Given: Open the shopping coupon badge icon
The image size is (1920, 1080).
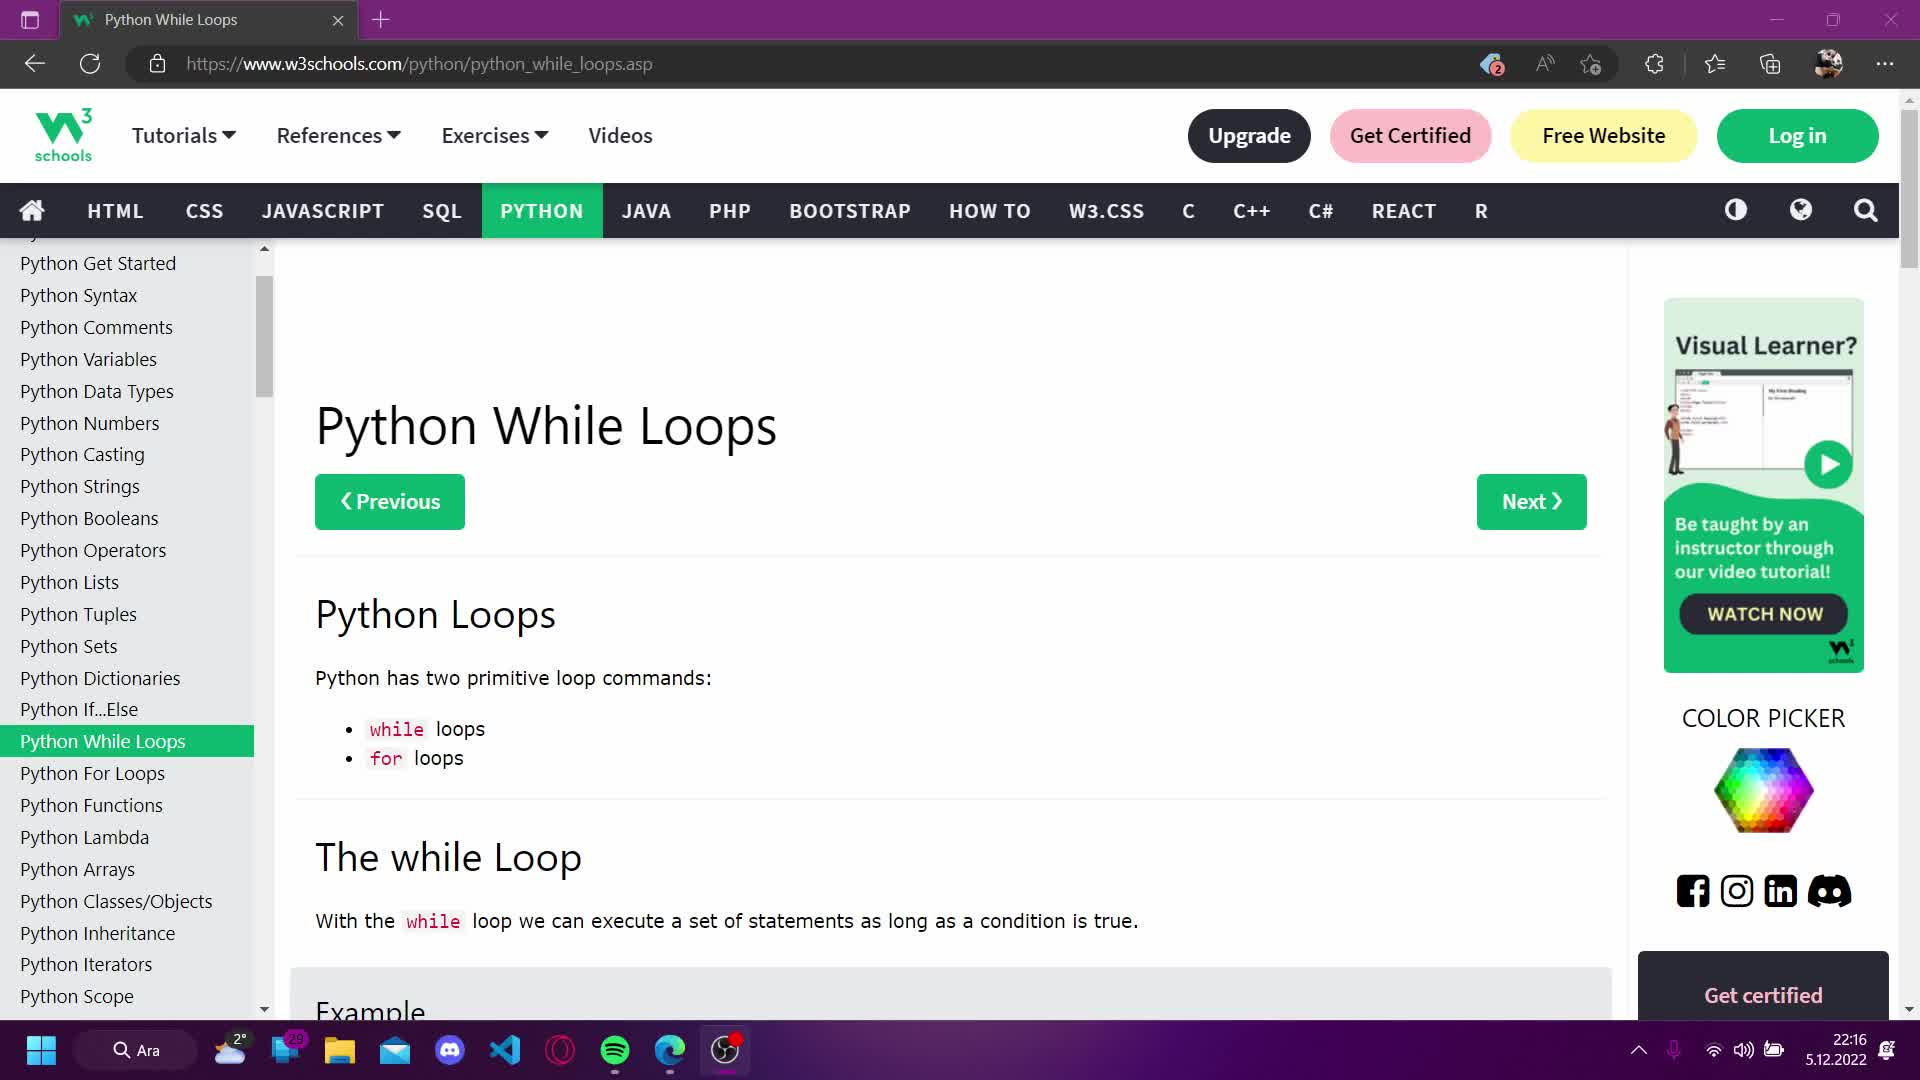Looking at the screenshot, I should tap(1492, 64).
